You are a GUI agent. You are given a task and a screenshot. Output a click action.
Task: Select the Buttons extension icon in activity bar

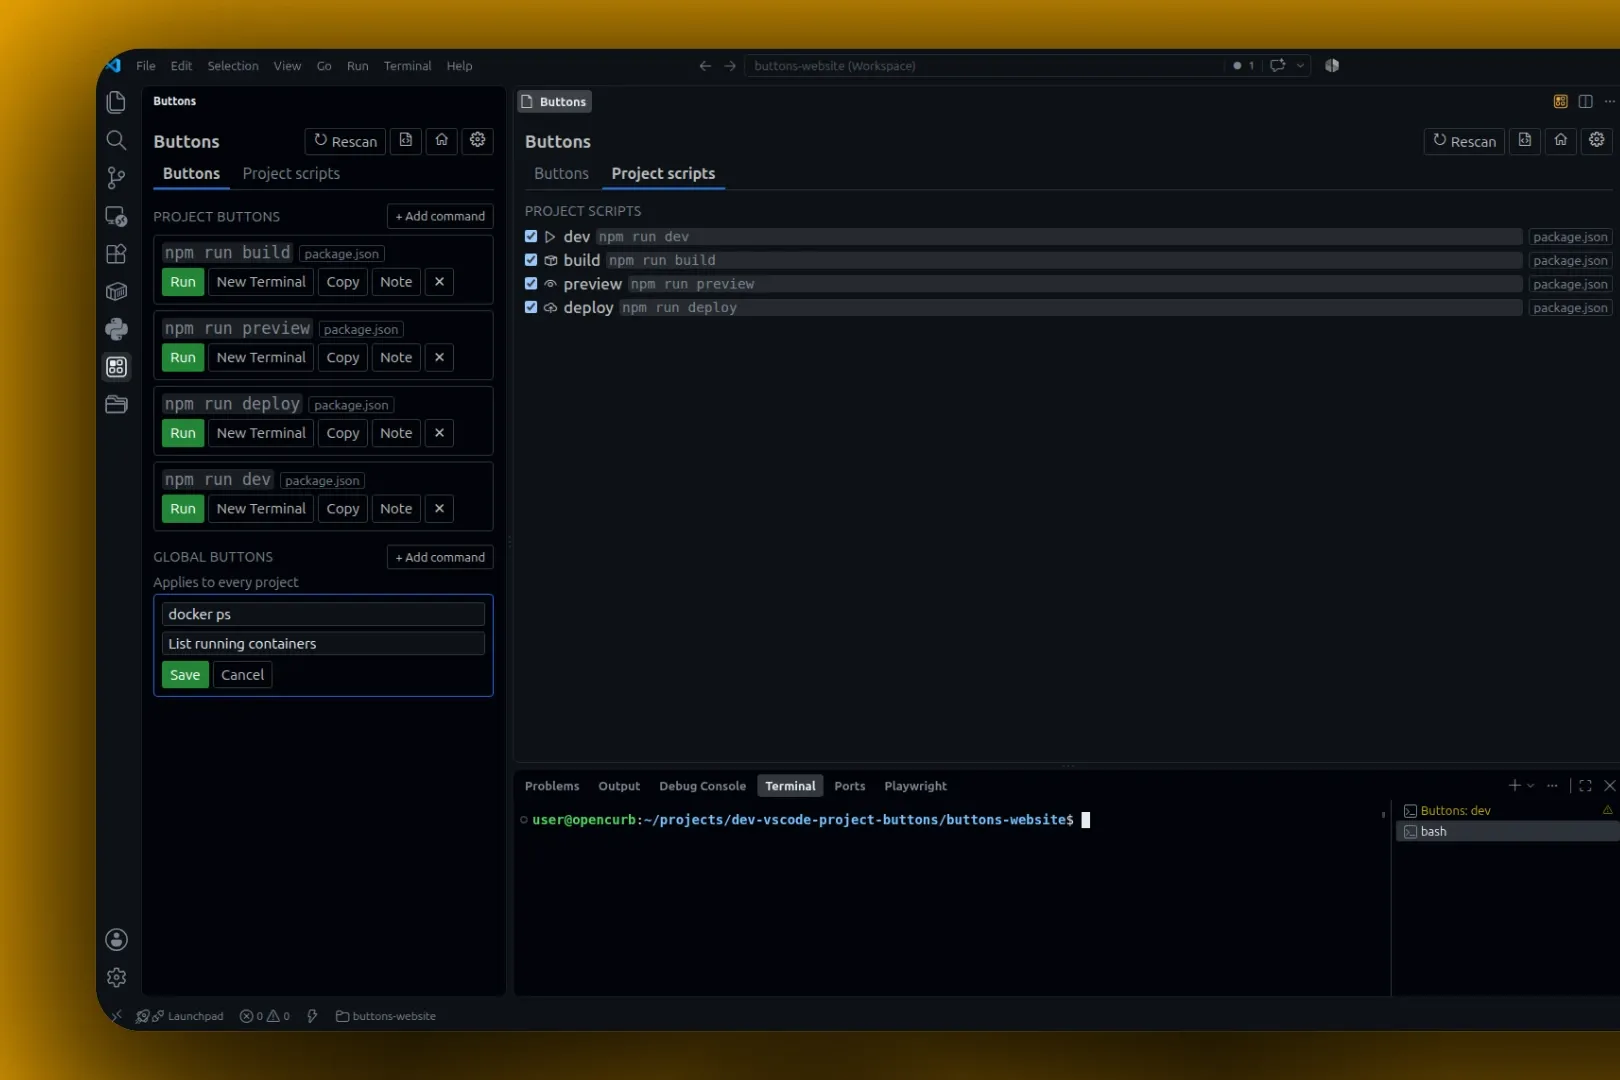tap(116, 367)
